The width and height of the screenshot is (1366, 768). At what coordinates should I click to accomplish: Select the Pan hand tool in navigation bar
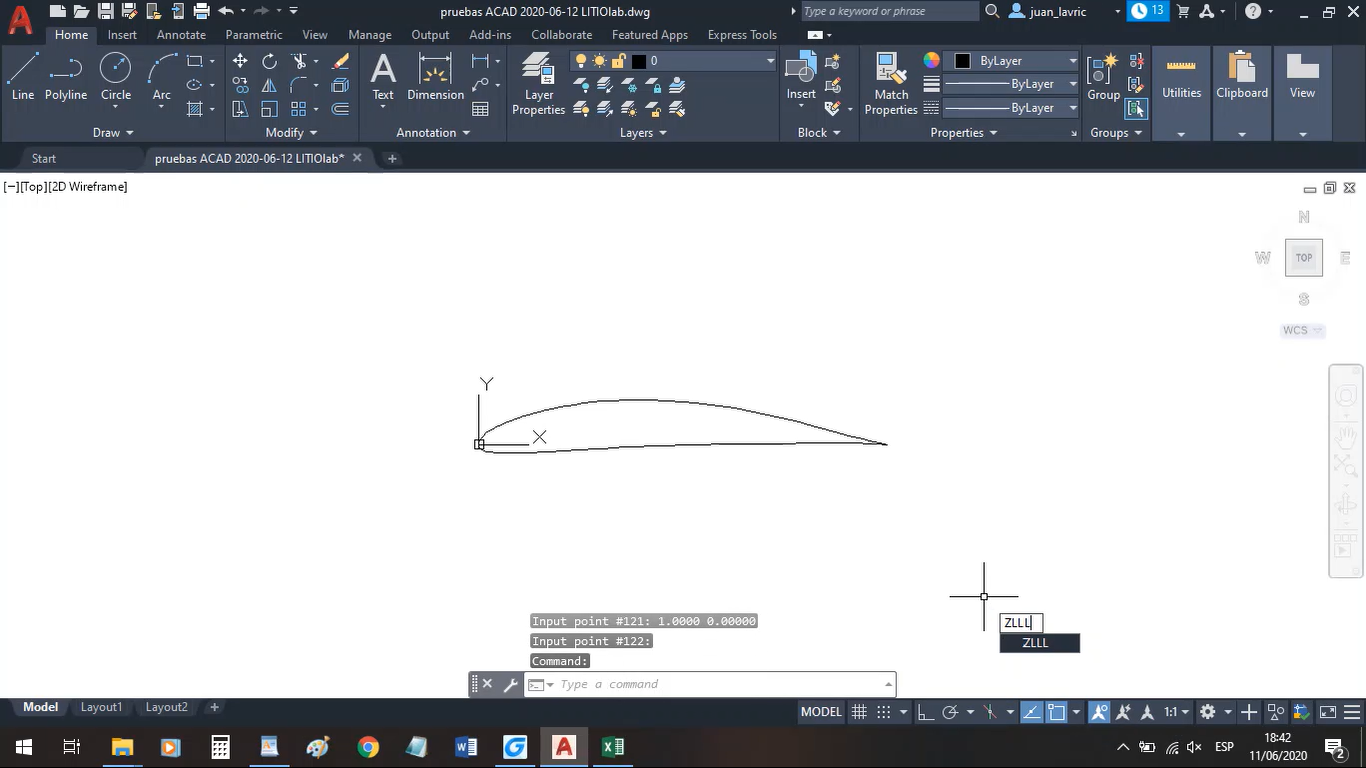(x=1346, y=436)
